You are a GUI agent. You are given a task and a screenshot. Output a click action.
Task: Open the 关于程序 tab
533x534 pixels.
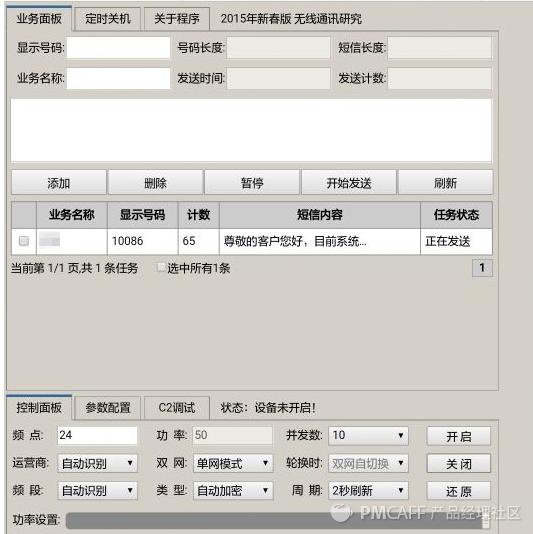[177, 19]
